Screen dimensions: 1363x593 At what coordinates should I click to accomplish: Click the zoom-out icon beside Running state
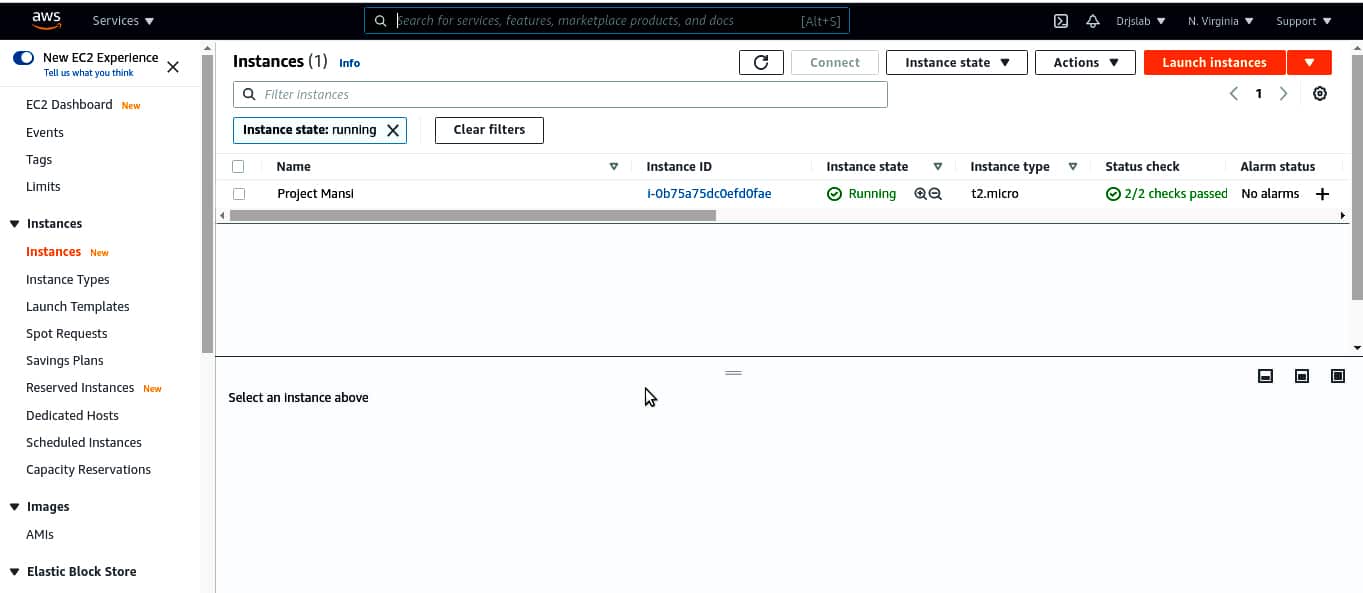[935, 194]
